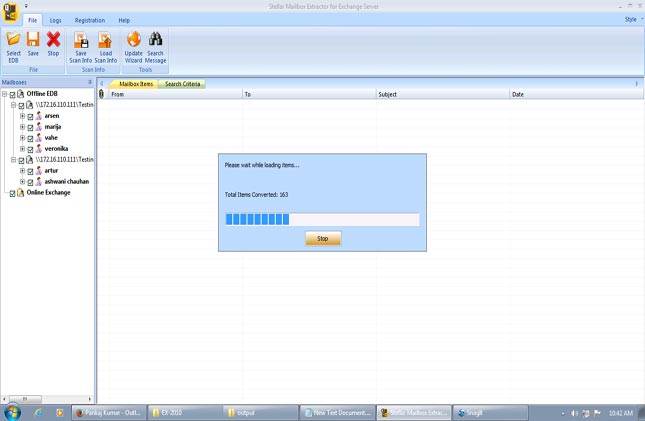Viewport: 645px width, 421px height.
Task: Expand arsen mailbox node
Action: (x=22, y=116)
